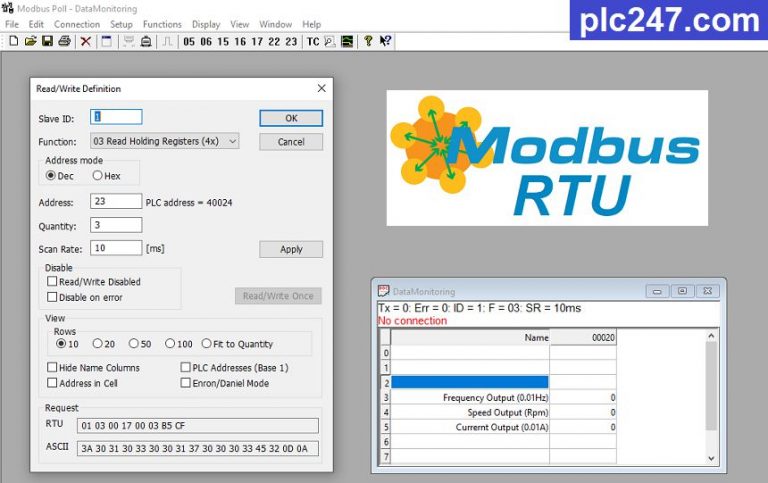Open the Window menu
The image size is (768, 483).
click(275, 24)
